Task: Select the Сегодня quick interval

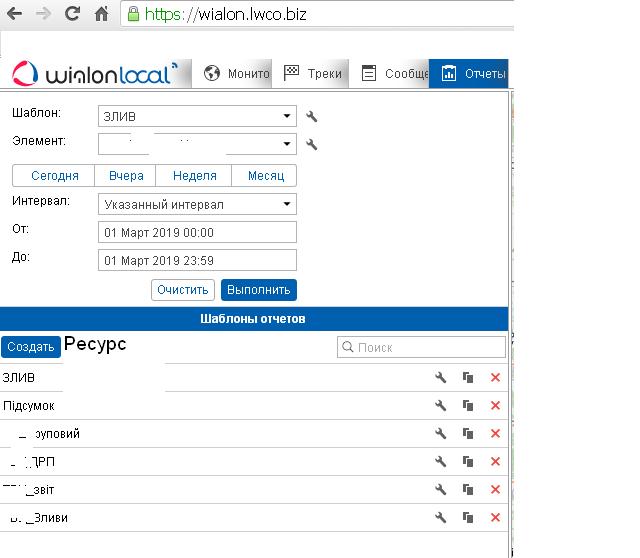Action: pos(54,176)
